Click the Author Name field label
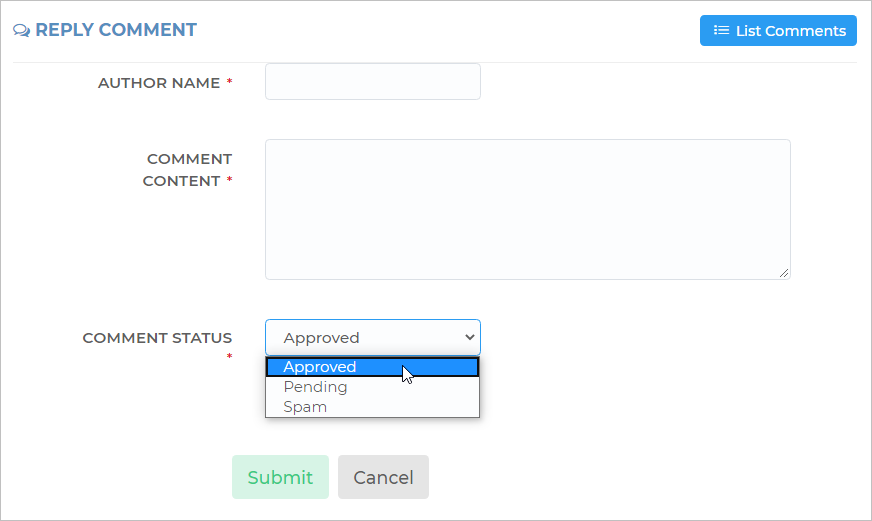 coord(159,83)
